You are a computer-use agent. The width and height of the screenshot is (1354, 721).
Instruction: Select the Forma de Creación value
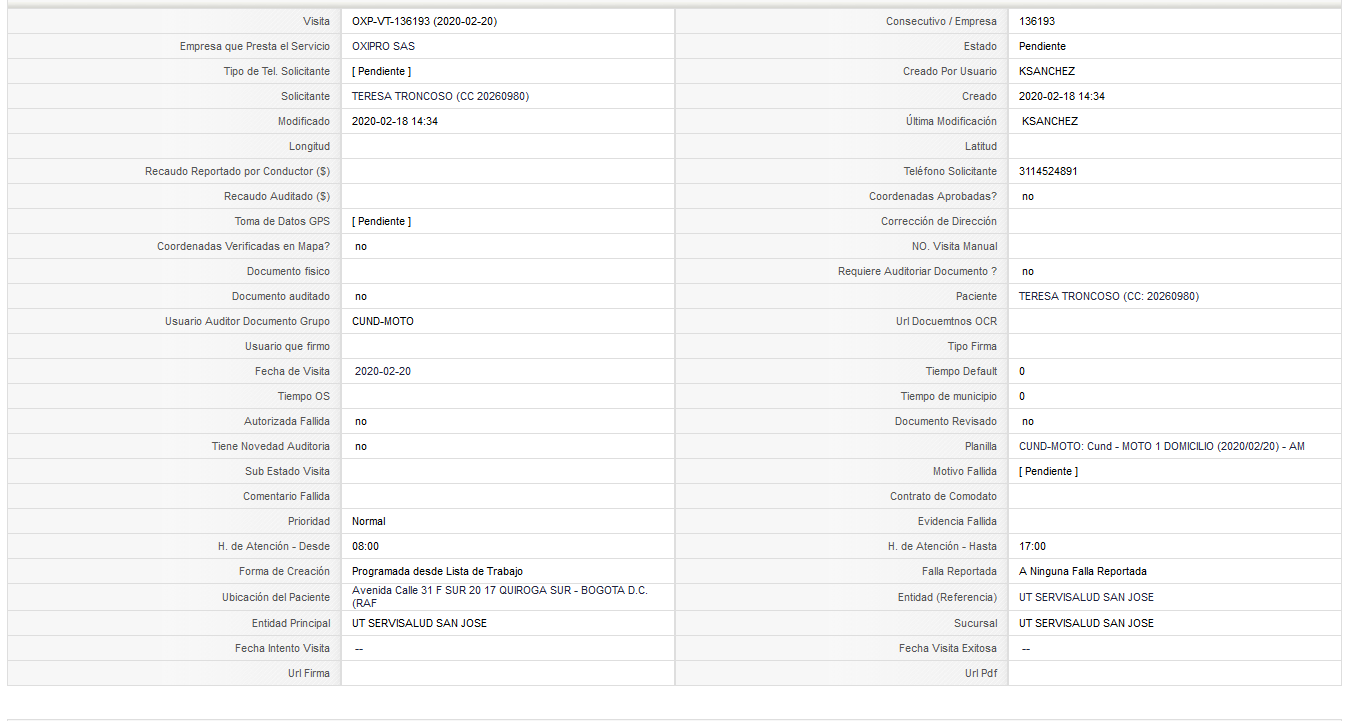tap(437, 571)
